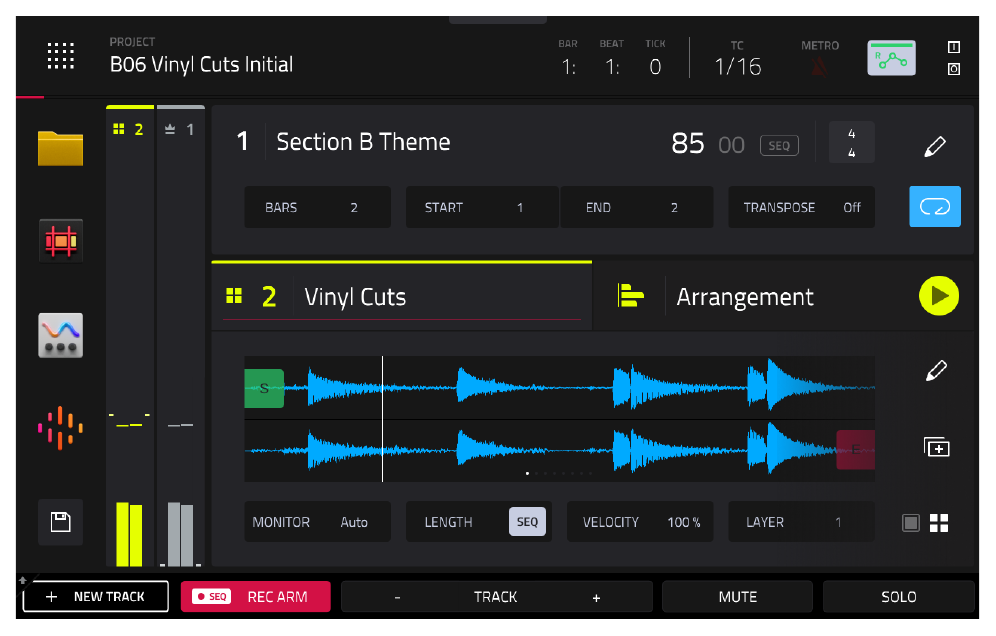996x636 pixels.
Task: Click the yellow track 2 level meter
Action: pyautogui.click(x=130, y=534)
